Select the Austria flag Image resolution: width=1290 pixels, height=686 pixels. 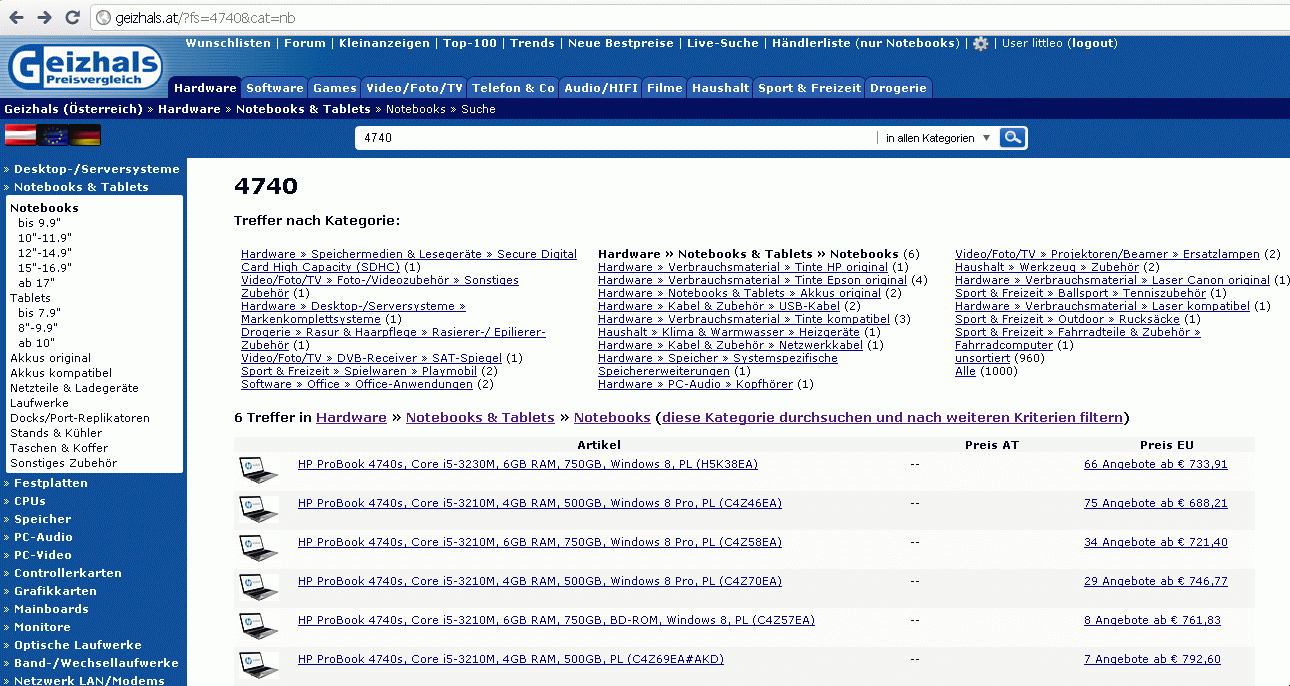[21, 135]
